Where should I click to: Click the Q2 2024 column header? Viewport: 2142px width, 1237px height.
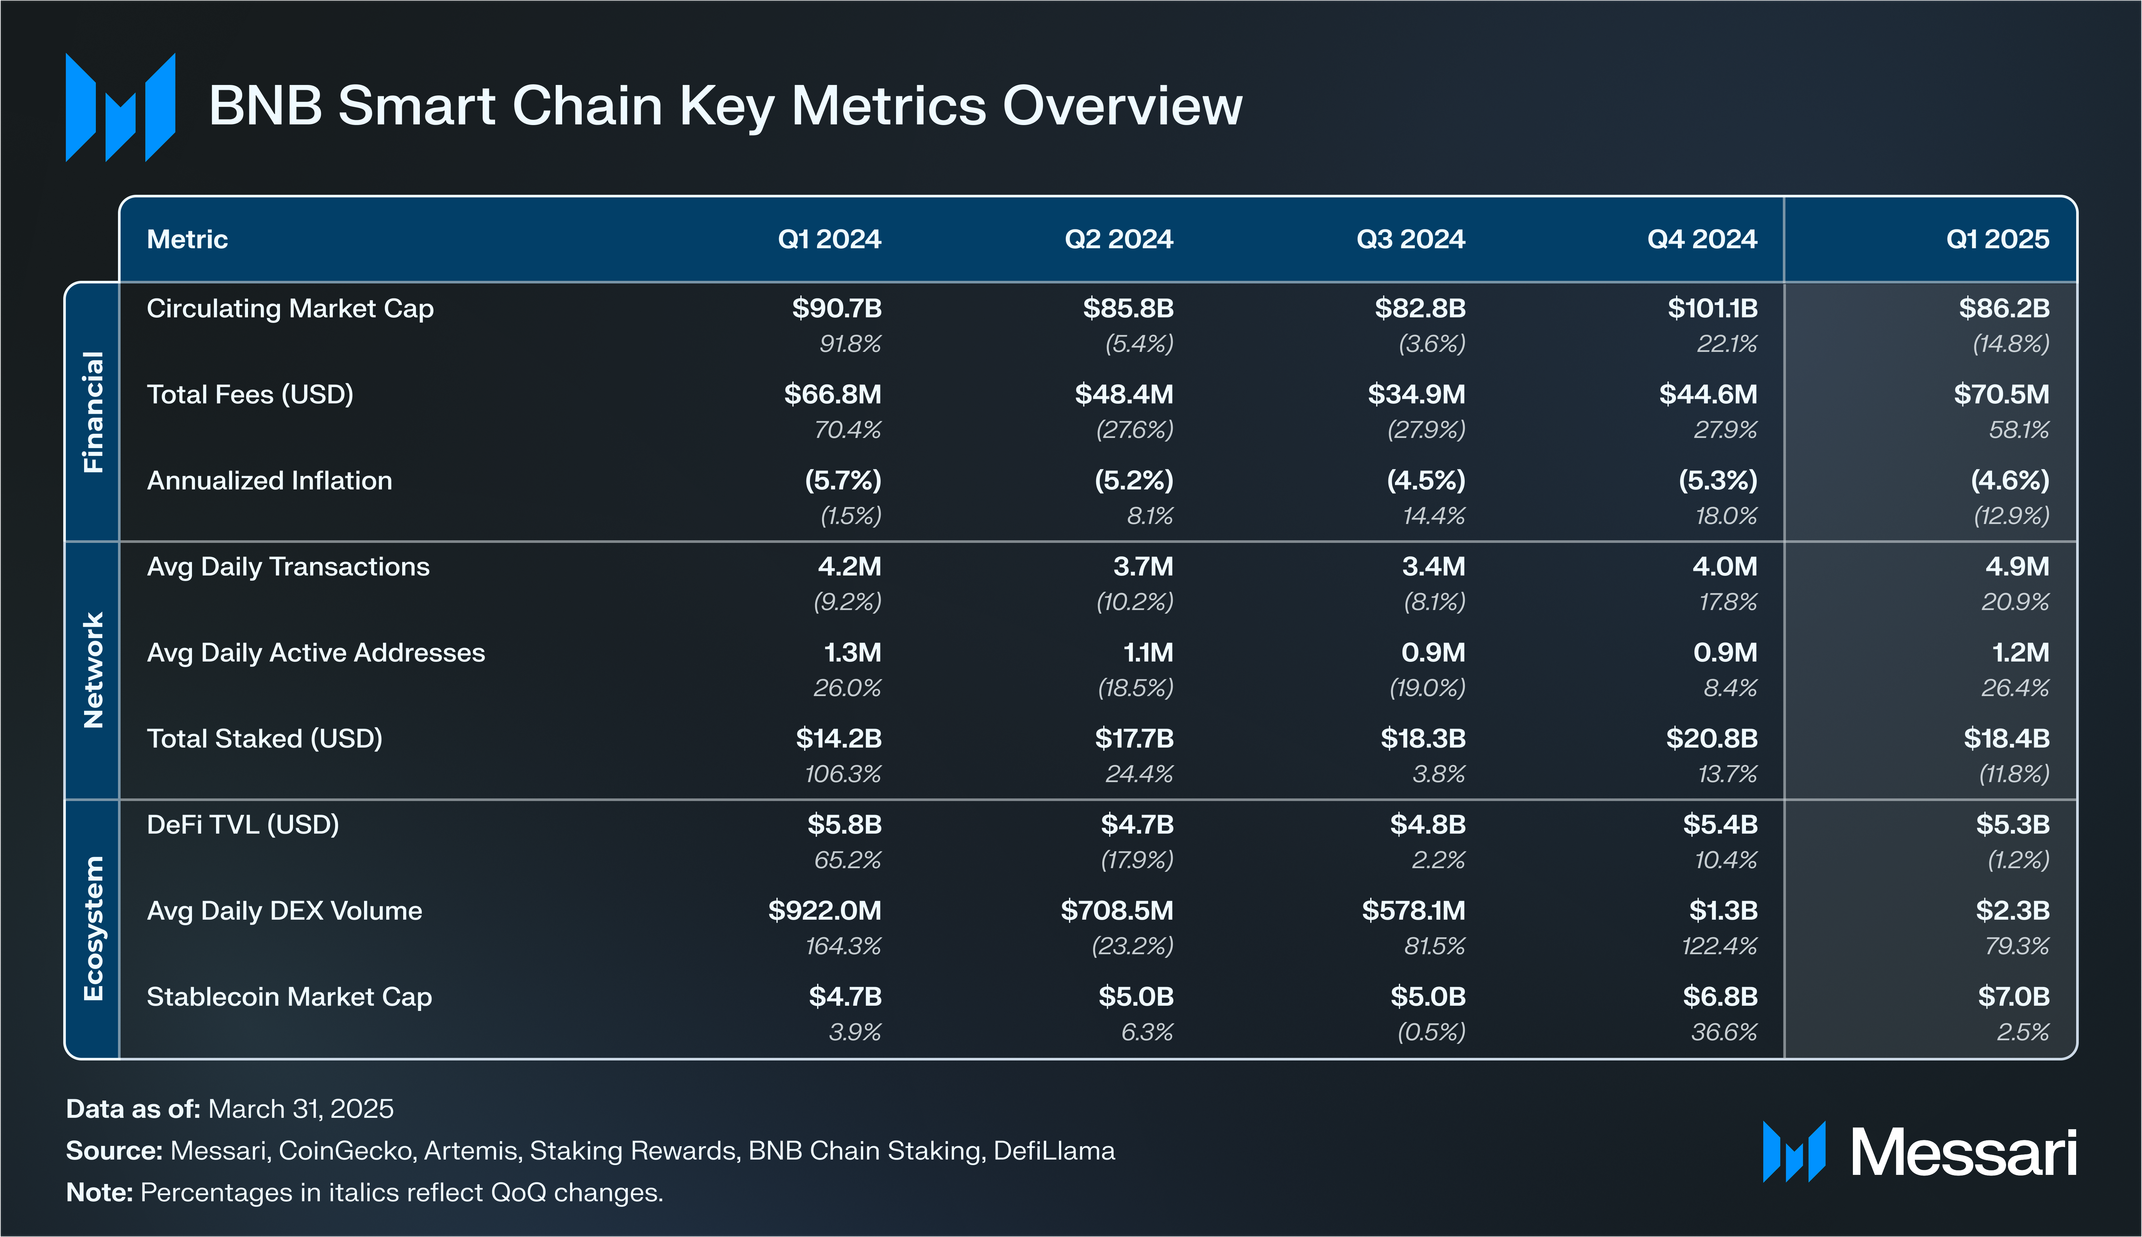tap(1118, 239)
